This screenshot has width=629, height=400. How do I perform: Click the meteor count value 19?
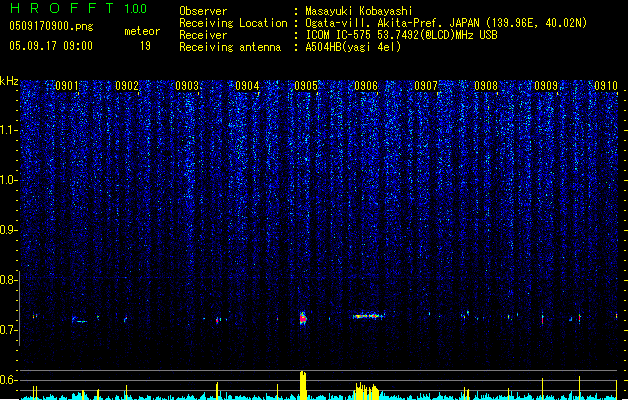tap(145, 46)
